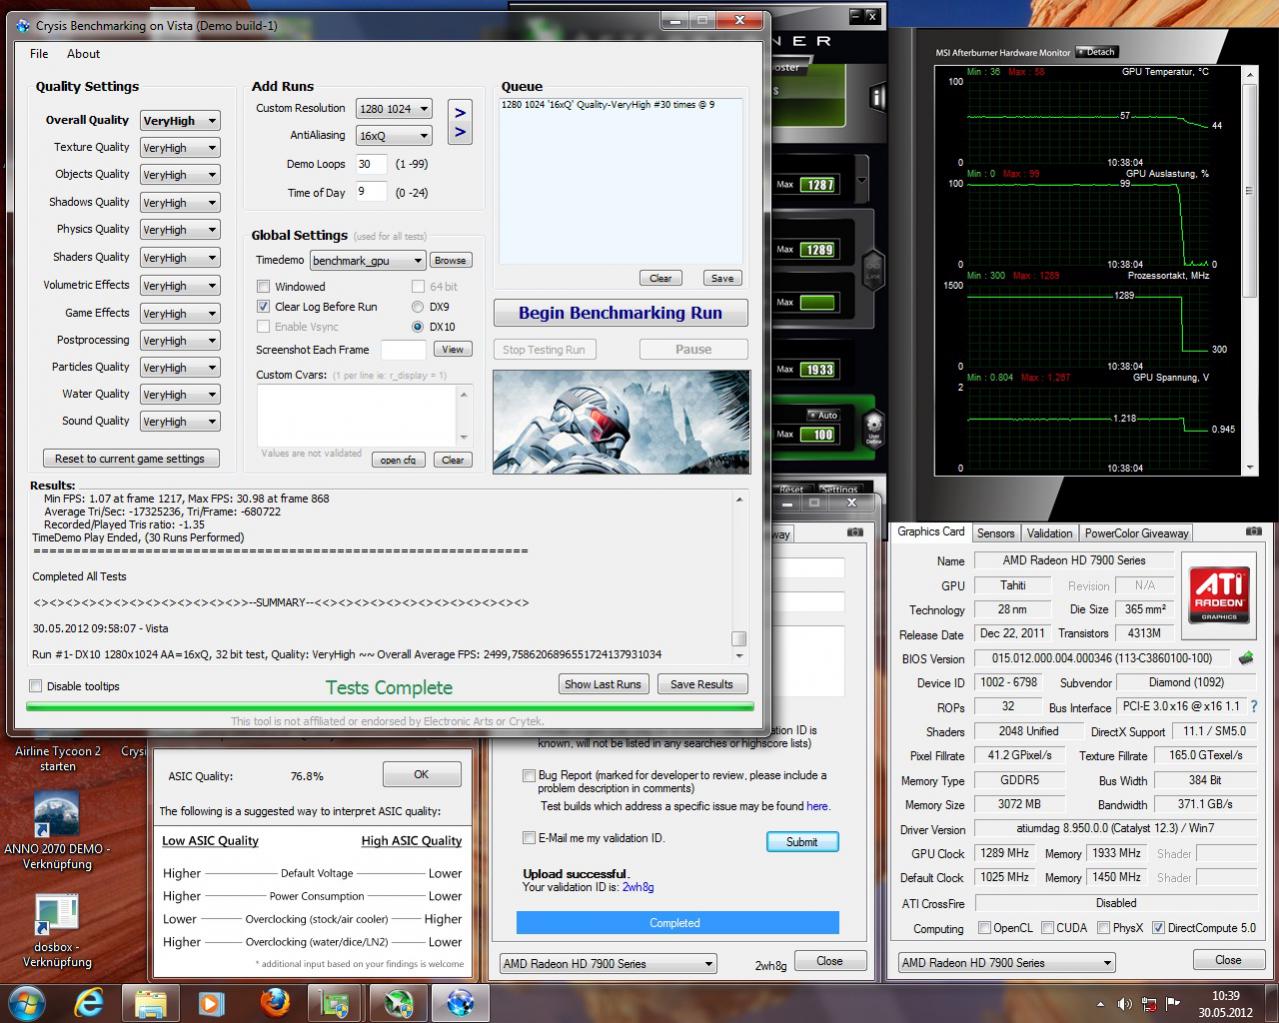Open the AntiAliasing 16xQ dropdown
This screenshot has height=1023, width=1279.
pos(394,135)
